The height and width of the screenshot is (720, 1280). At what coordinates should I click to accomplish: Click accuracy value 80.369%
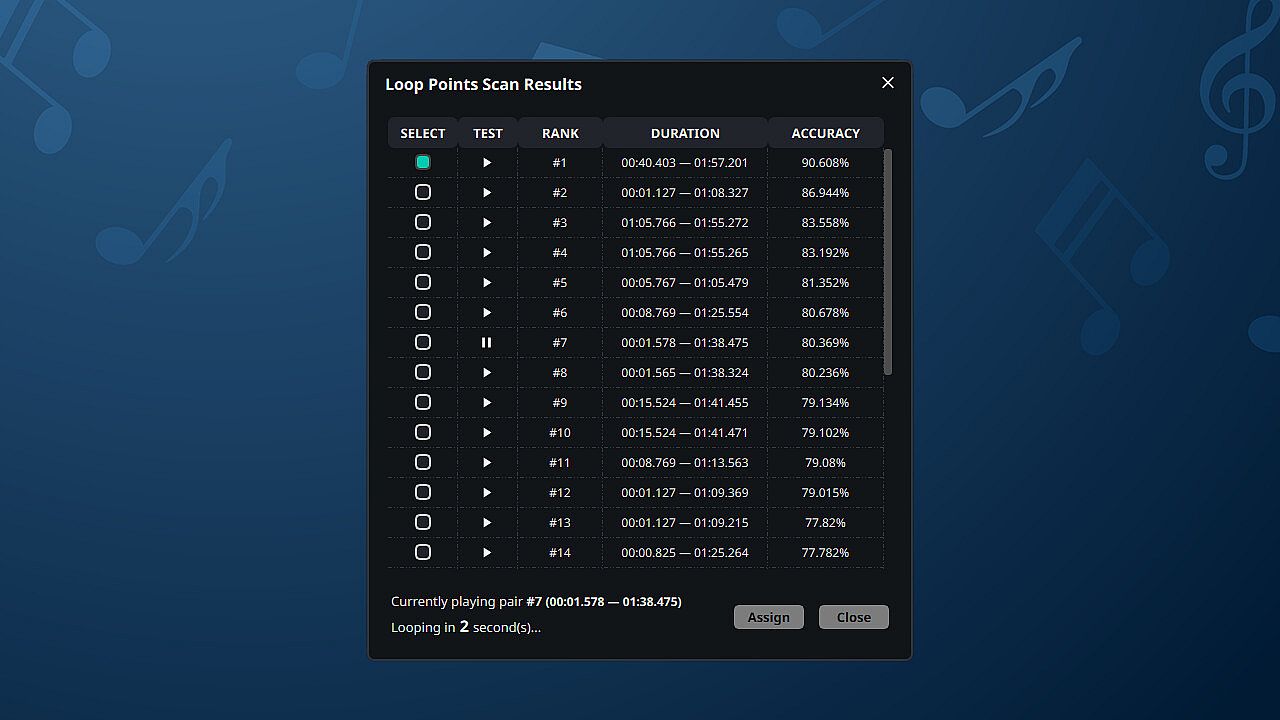(x=826, y=342)
